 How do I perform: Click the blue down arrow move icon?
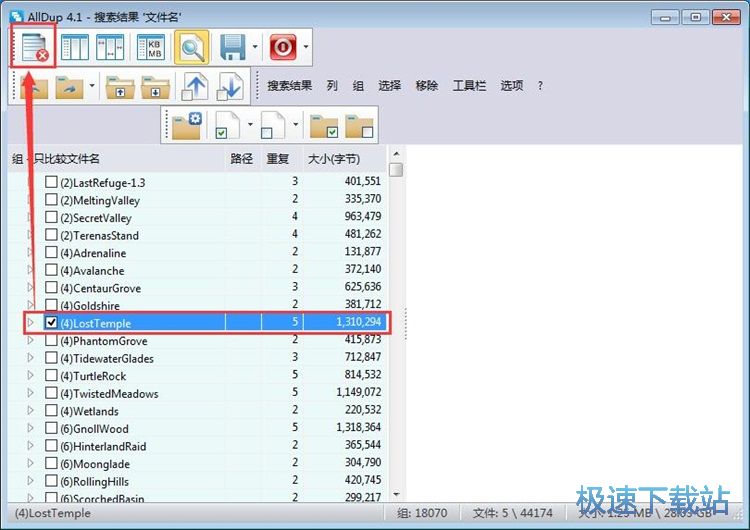click(x=230, y=87)
